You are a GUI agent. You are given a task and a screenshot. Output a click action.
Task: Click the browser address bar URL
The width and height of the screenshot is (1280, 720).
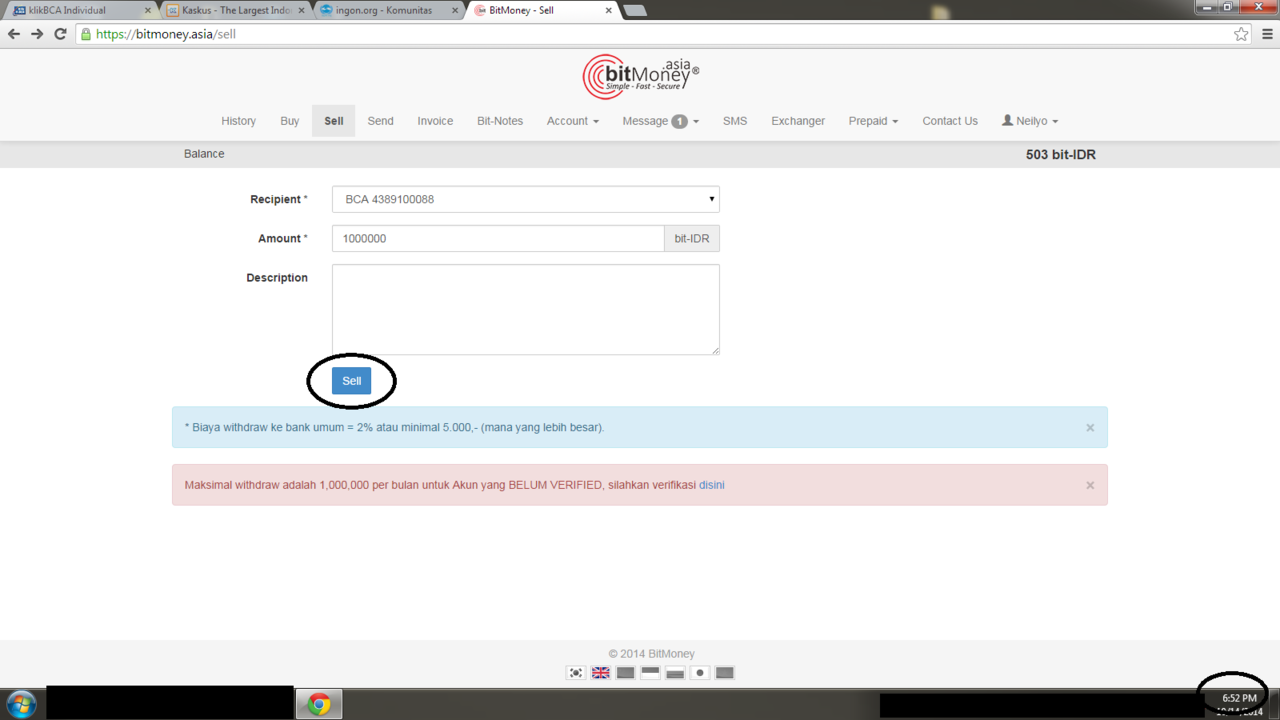166,34
